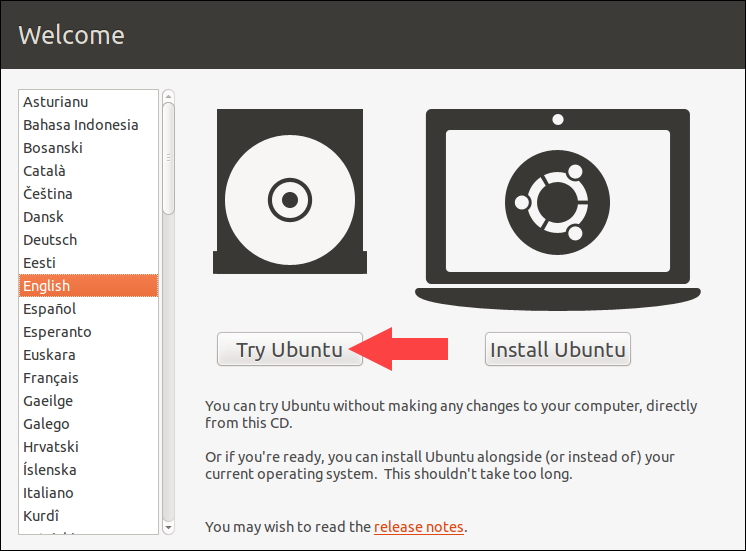Select Català language
This screenshot has height=551, width=746.
(88, 171)
